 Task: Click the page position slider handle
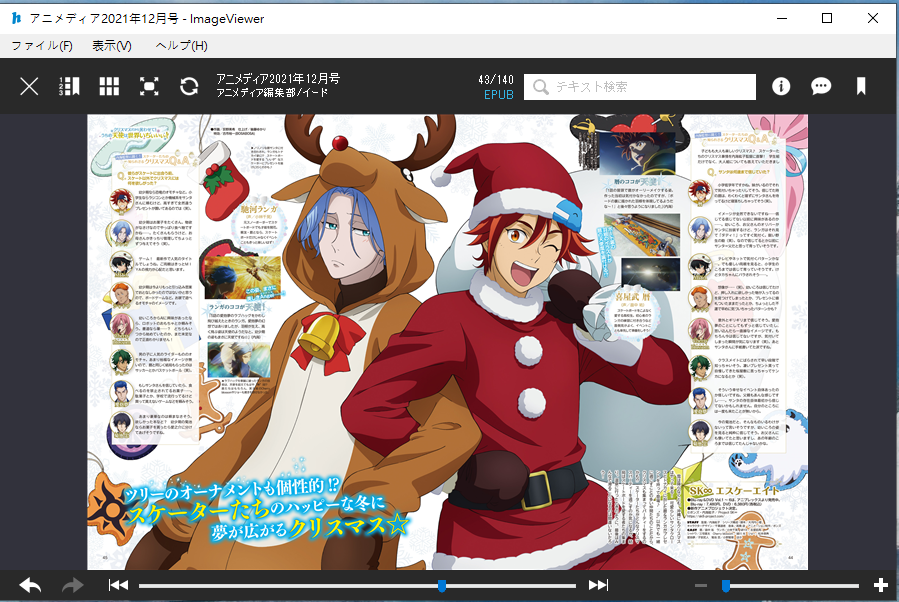pos(442,585)
